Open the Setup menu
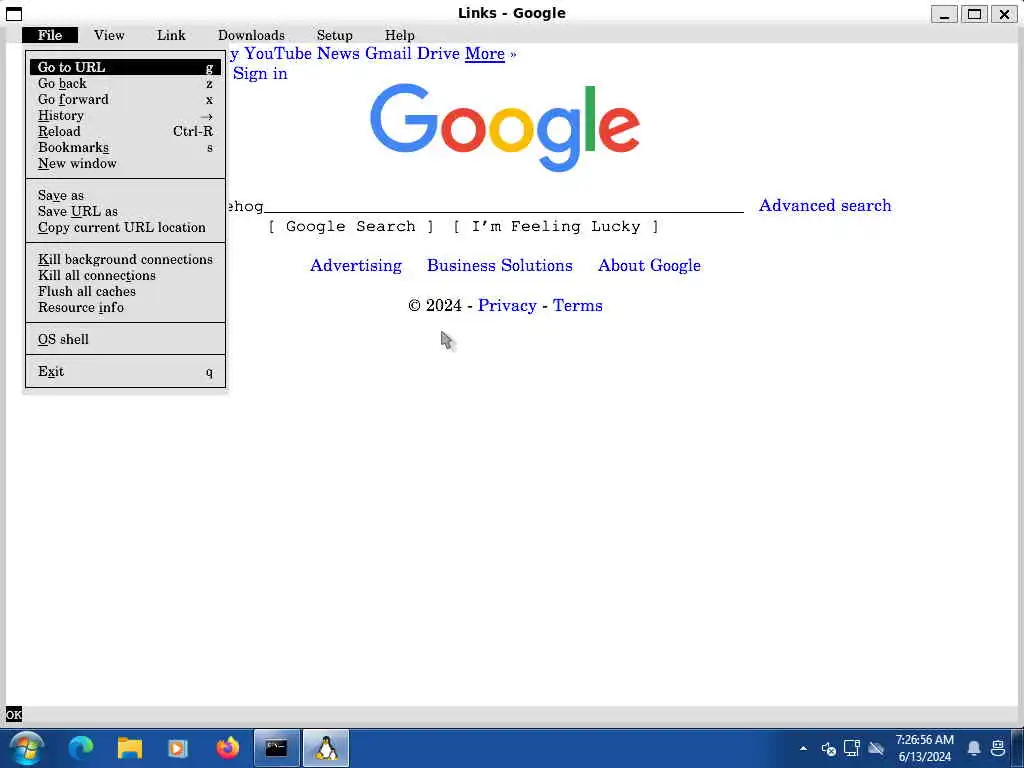The height and width of the screenshot is (768, 1024). point(334,35)
